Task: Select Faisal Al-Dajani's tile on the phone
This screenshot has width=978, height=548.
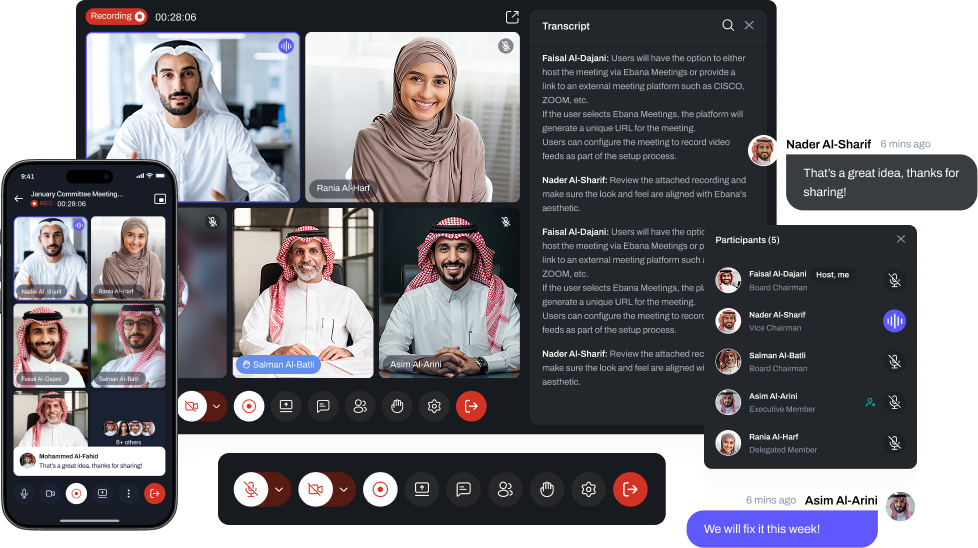Action: (51, 346)
